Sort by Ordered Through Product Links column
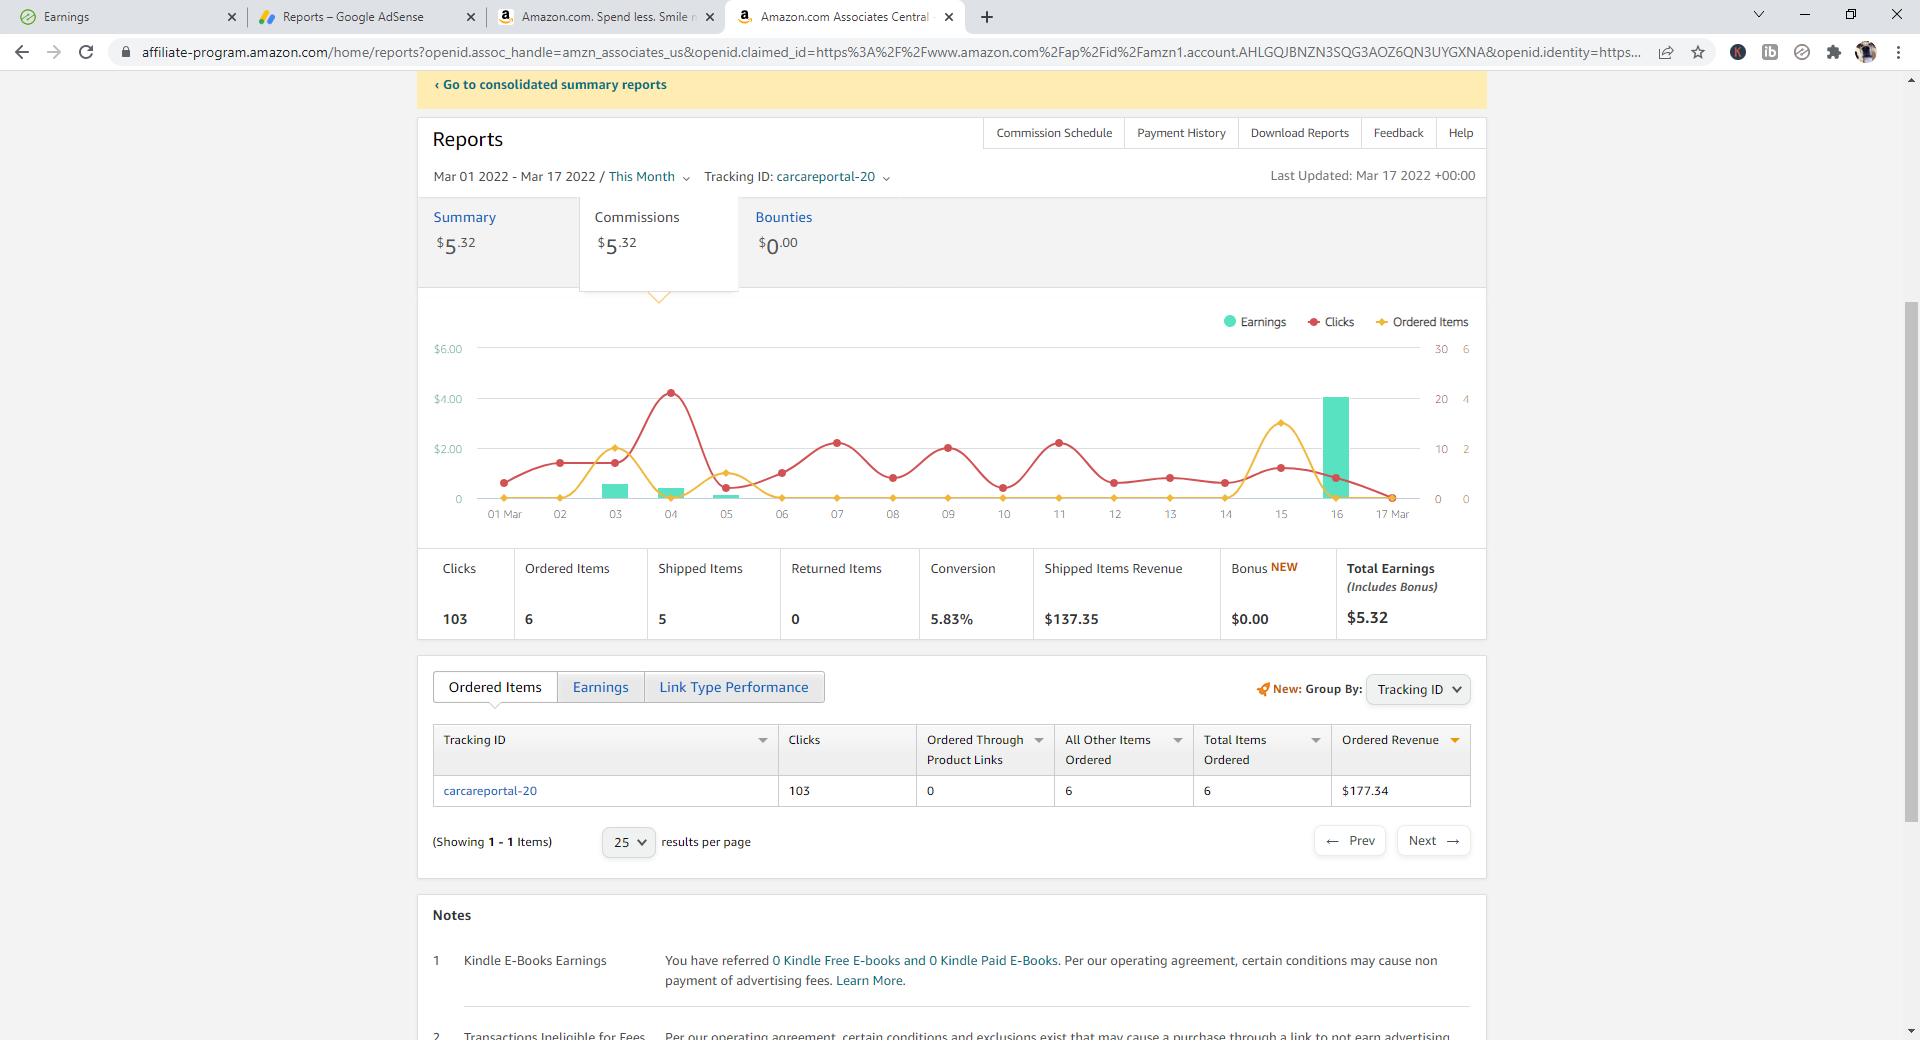 tap(1039, 740)
